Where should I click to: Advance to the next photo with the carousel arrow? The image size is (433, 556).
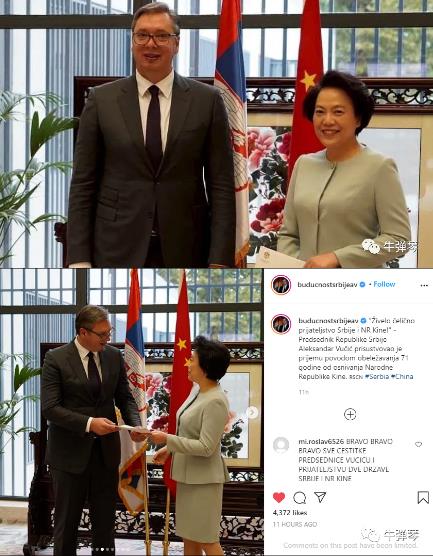(252, 412)
